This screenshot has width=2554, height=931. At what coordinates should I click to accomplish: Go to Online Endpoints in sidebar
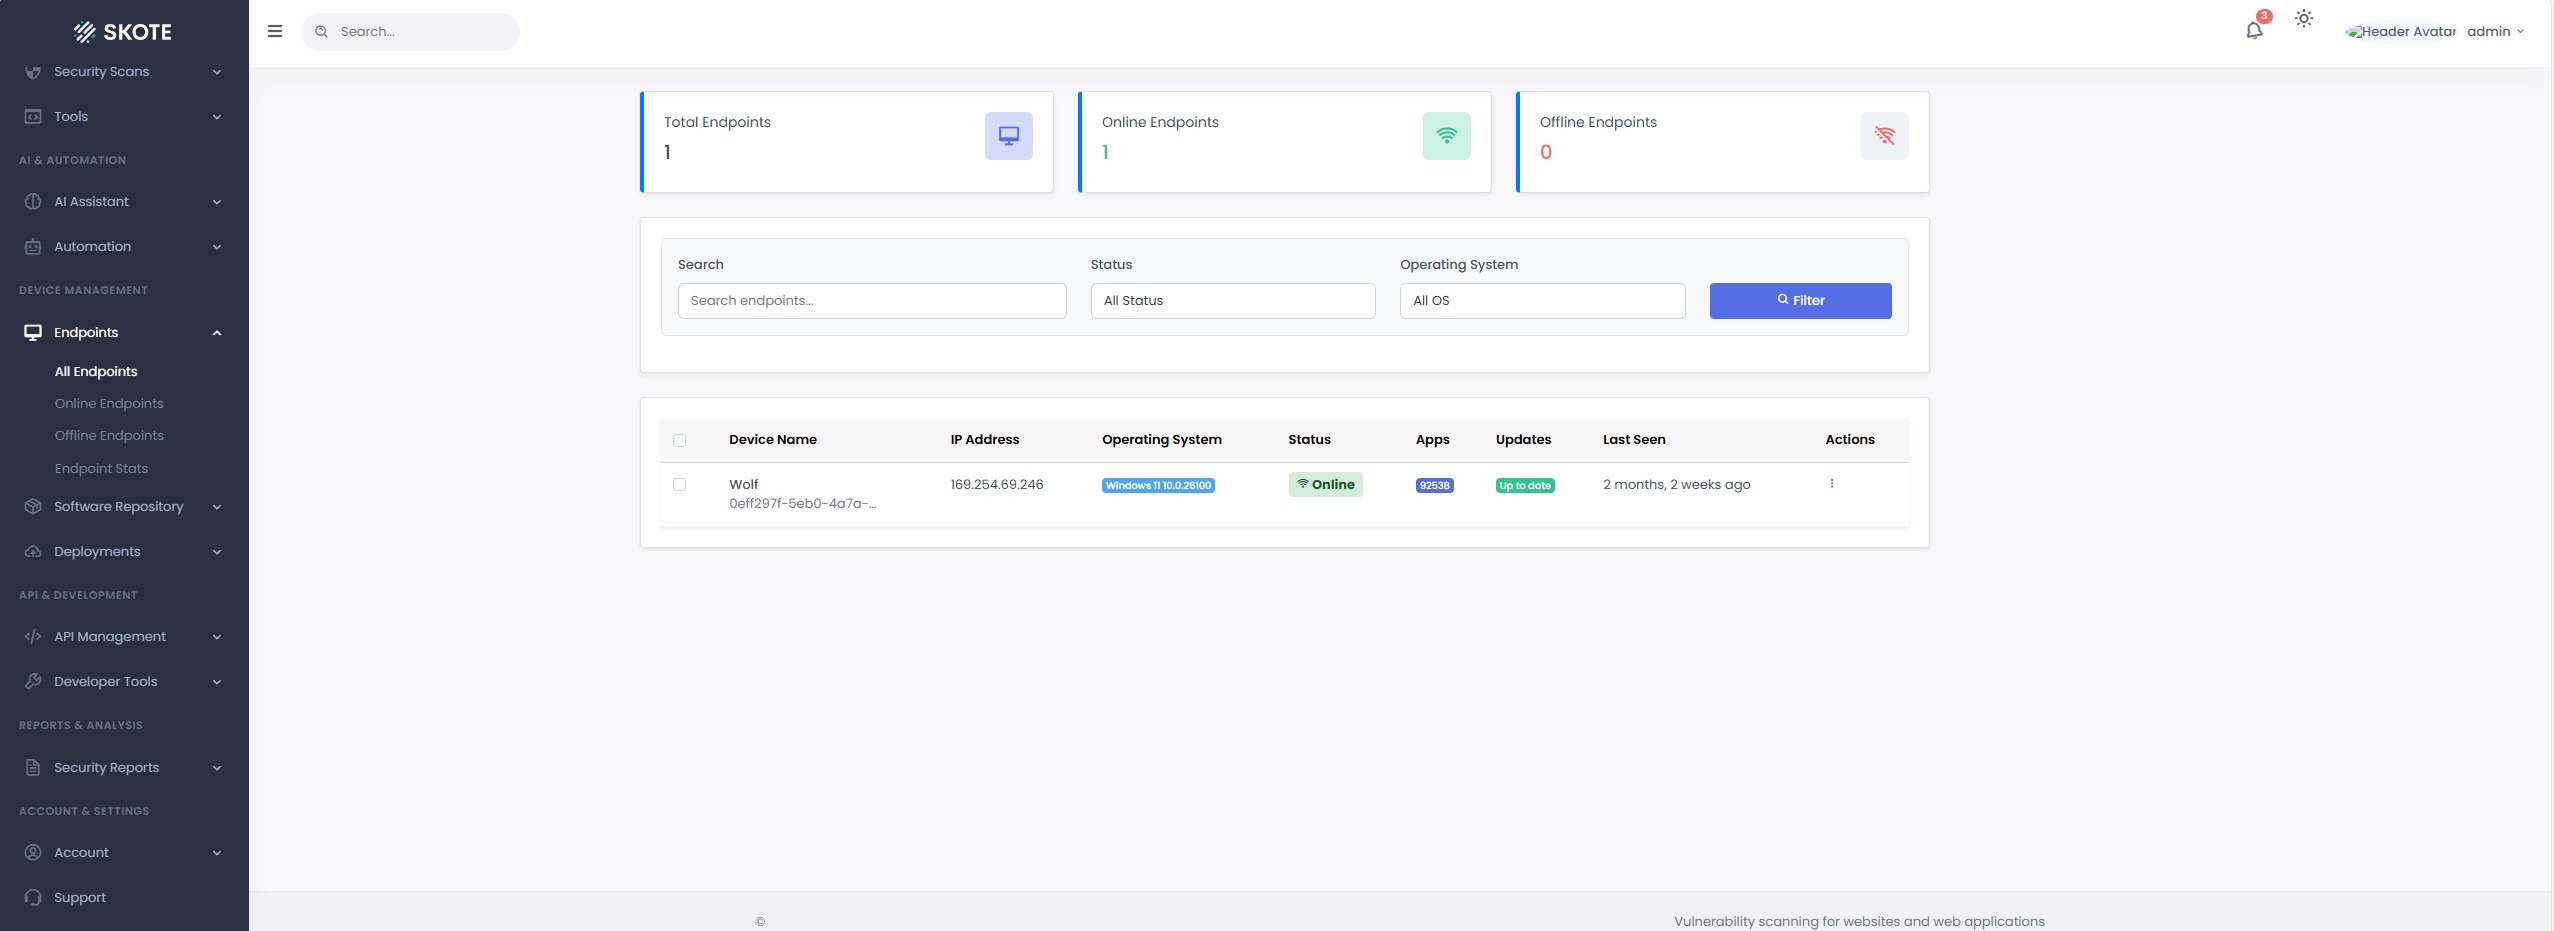pos(109,404)
